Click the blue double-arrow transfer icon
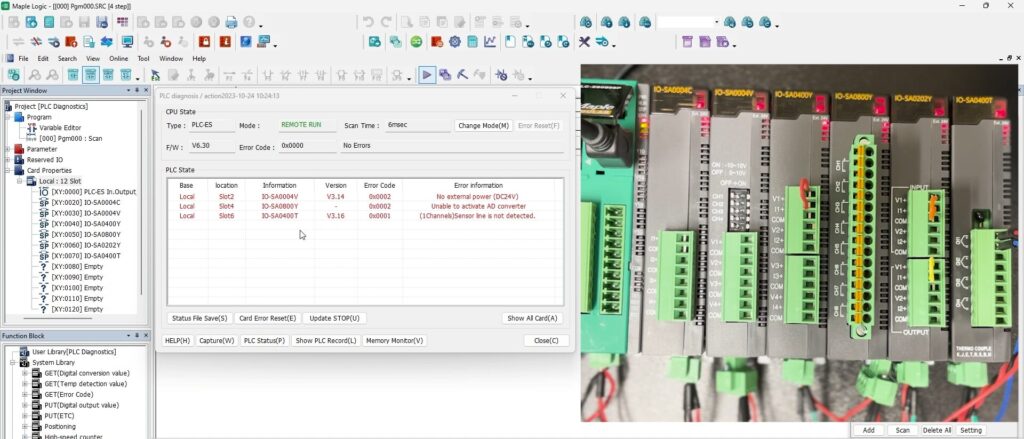The height and width of the screenshot is (439, 1024). tap(106, 42)
